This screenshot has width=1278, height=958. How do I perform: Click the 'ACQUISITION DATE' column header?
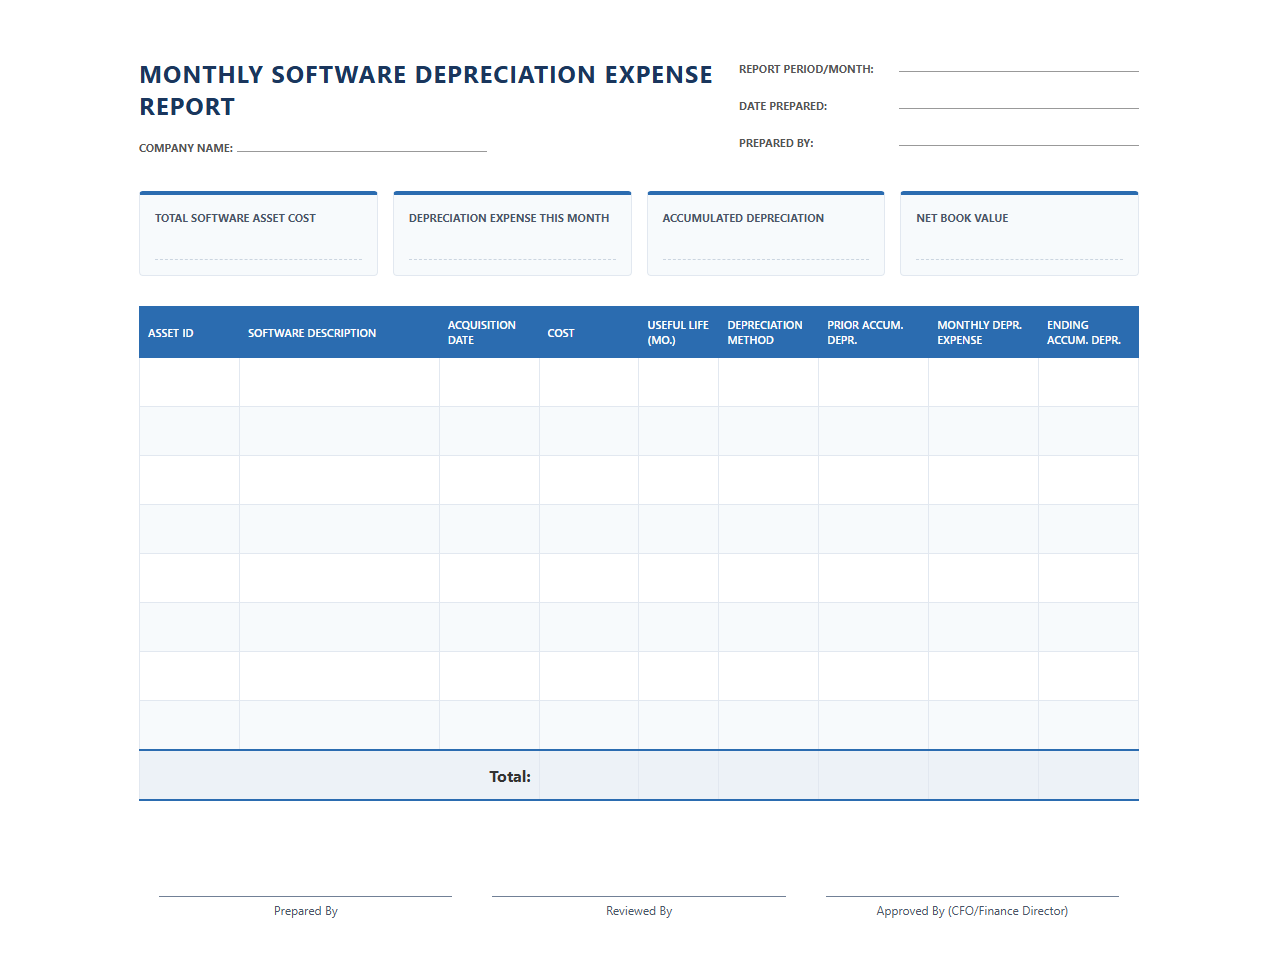point(489,333)
